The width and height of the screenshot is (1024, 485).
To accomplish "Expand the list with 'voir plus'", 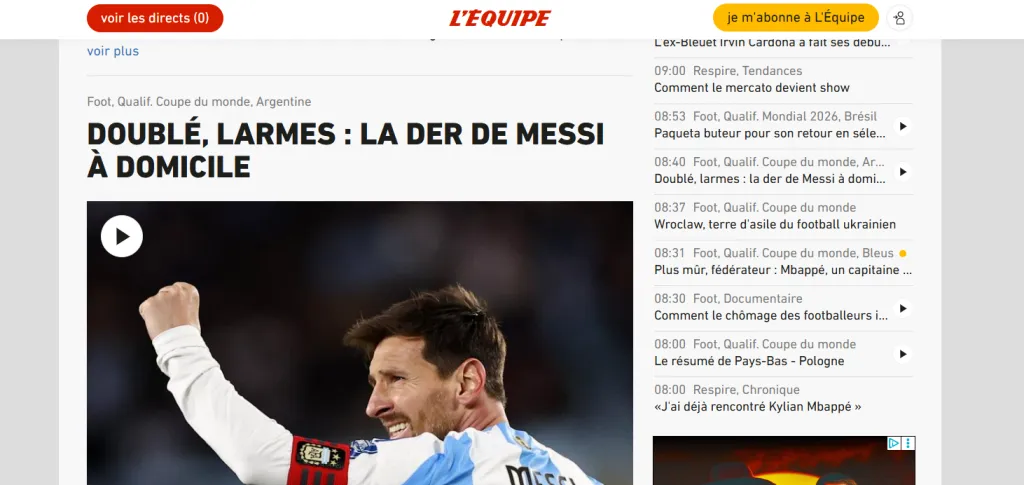I will point(113,51).
